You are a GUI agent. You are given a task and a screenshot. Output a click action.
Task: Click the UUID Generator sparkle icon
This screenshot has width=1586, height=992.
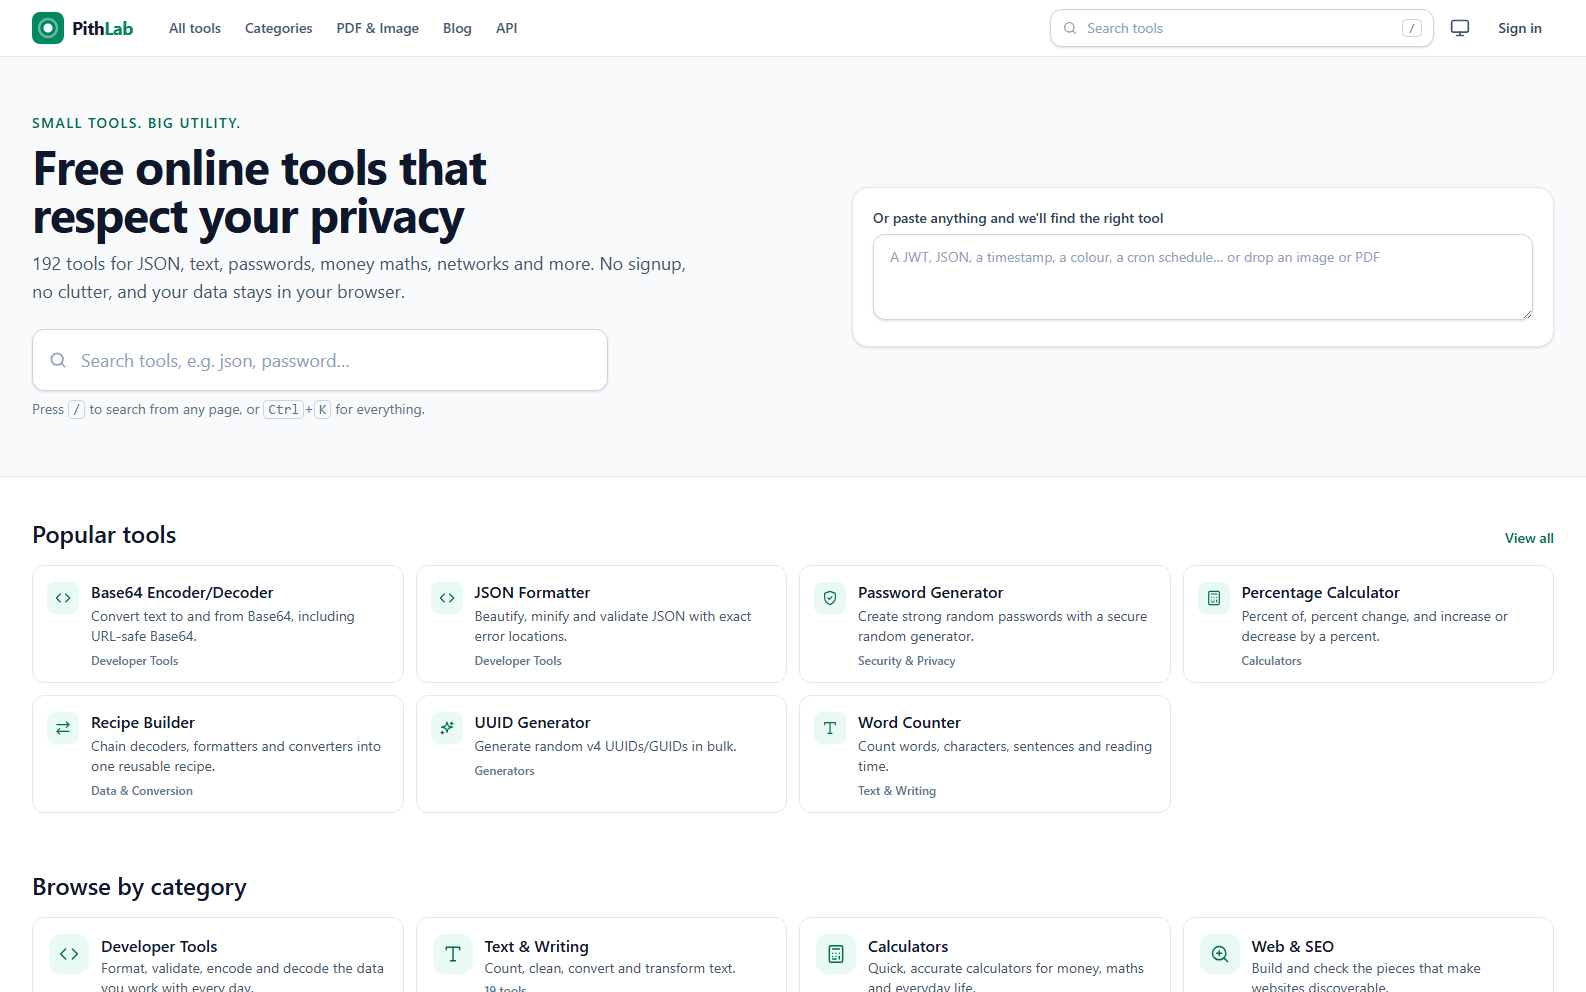click(x=447, y=728)
